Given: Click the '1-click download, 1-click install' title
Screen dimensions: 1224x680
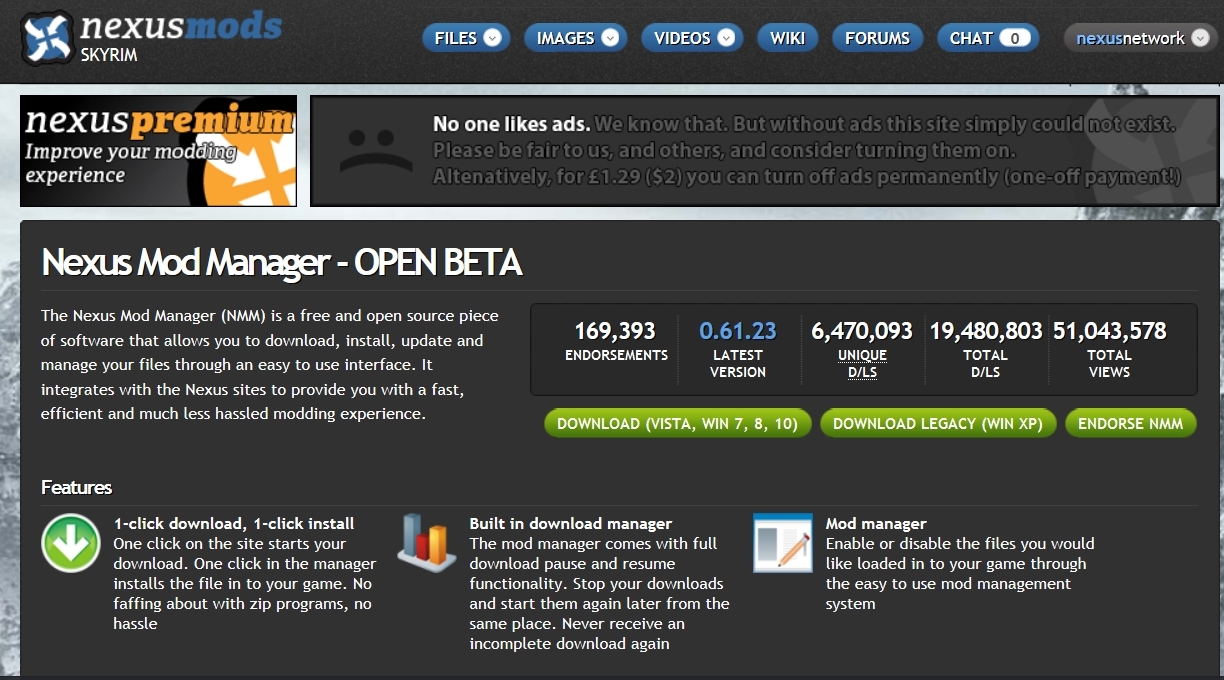Looking at the screenshot, I should point(234,523).
